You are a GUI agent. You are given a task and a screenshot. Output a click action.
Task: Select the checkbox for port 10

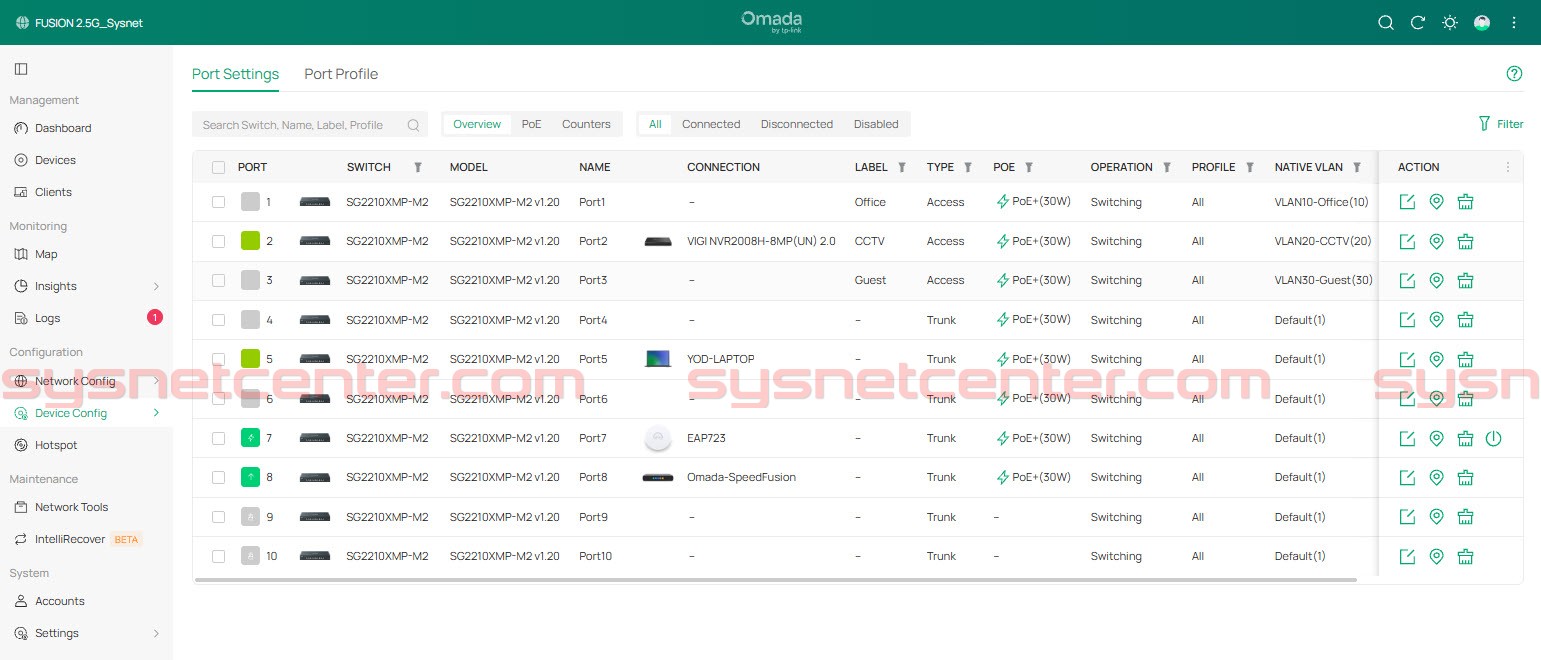(x=218, y=556)
